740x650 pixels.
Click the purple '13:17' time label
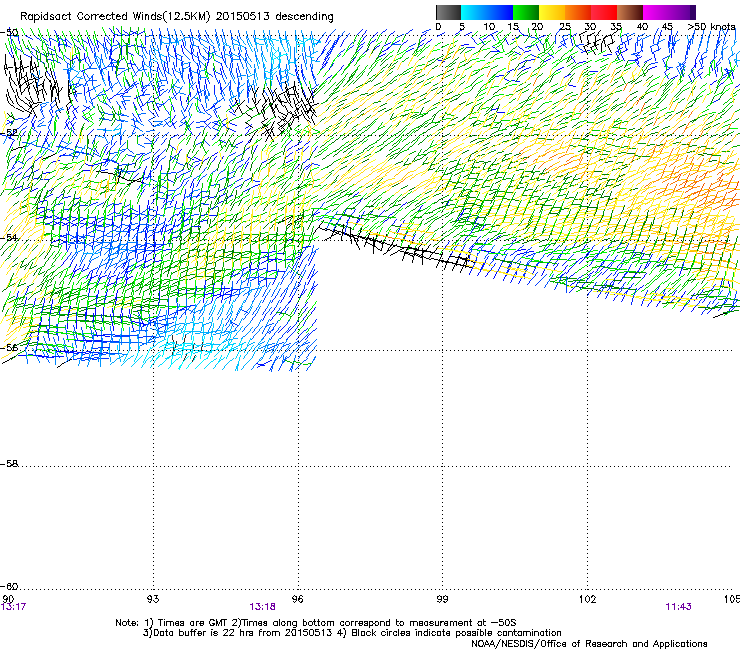pyautogui.click(x=13, y=607)
